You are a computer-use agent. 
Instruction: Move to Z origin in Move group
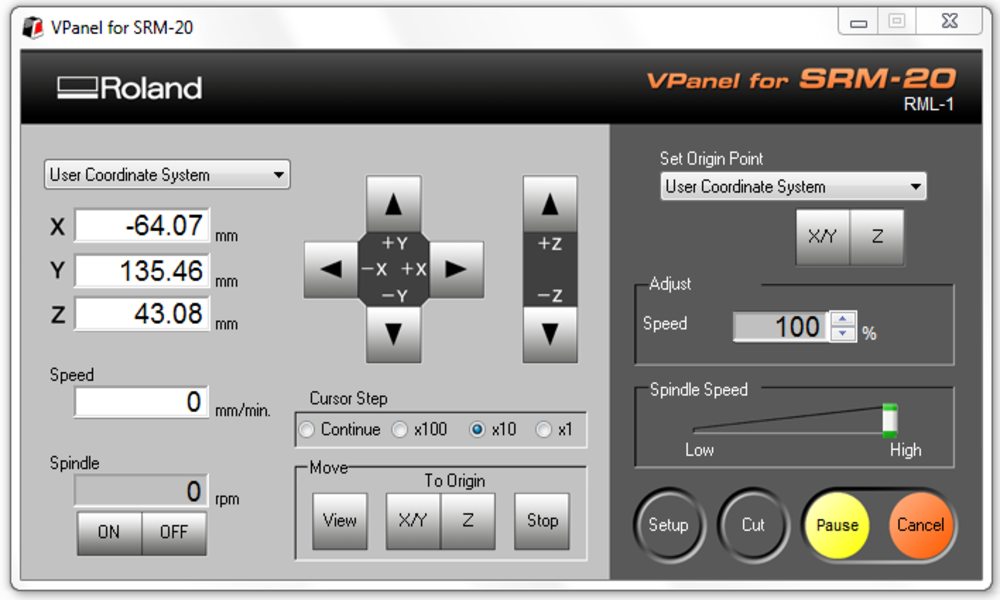467,521
